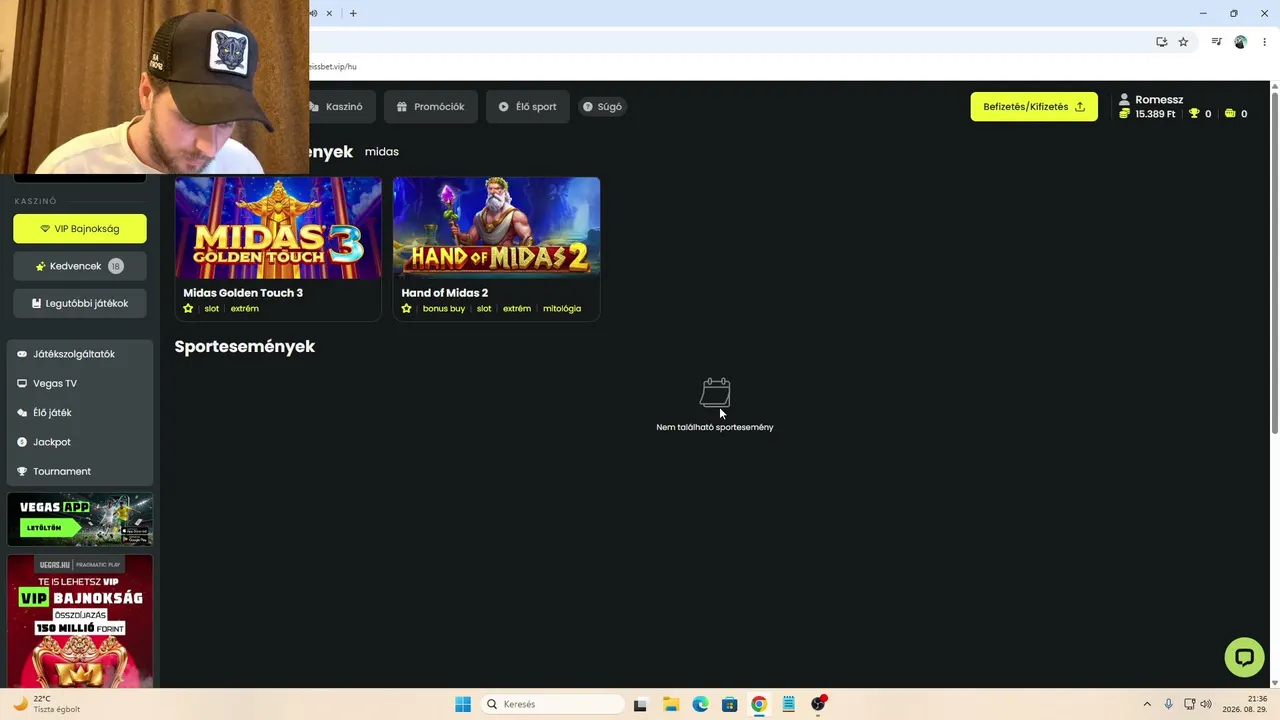Image resolution: width=1280 pixels, height=720 pixels.
Task: Open the Chrome profile avatar
Action: [1241, 42]
